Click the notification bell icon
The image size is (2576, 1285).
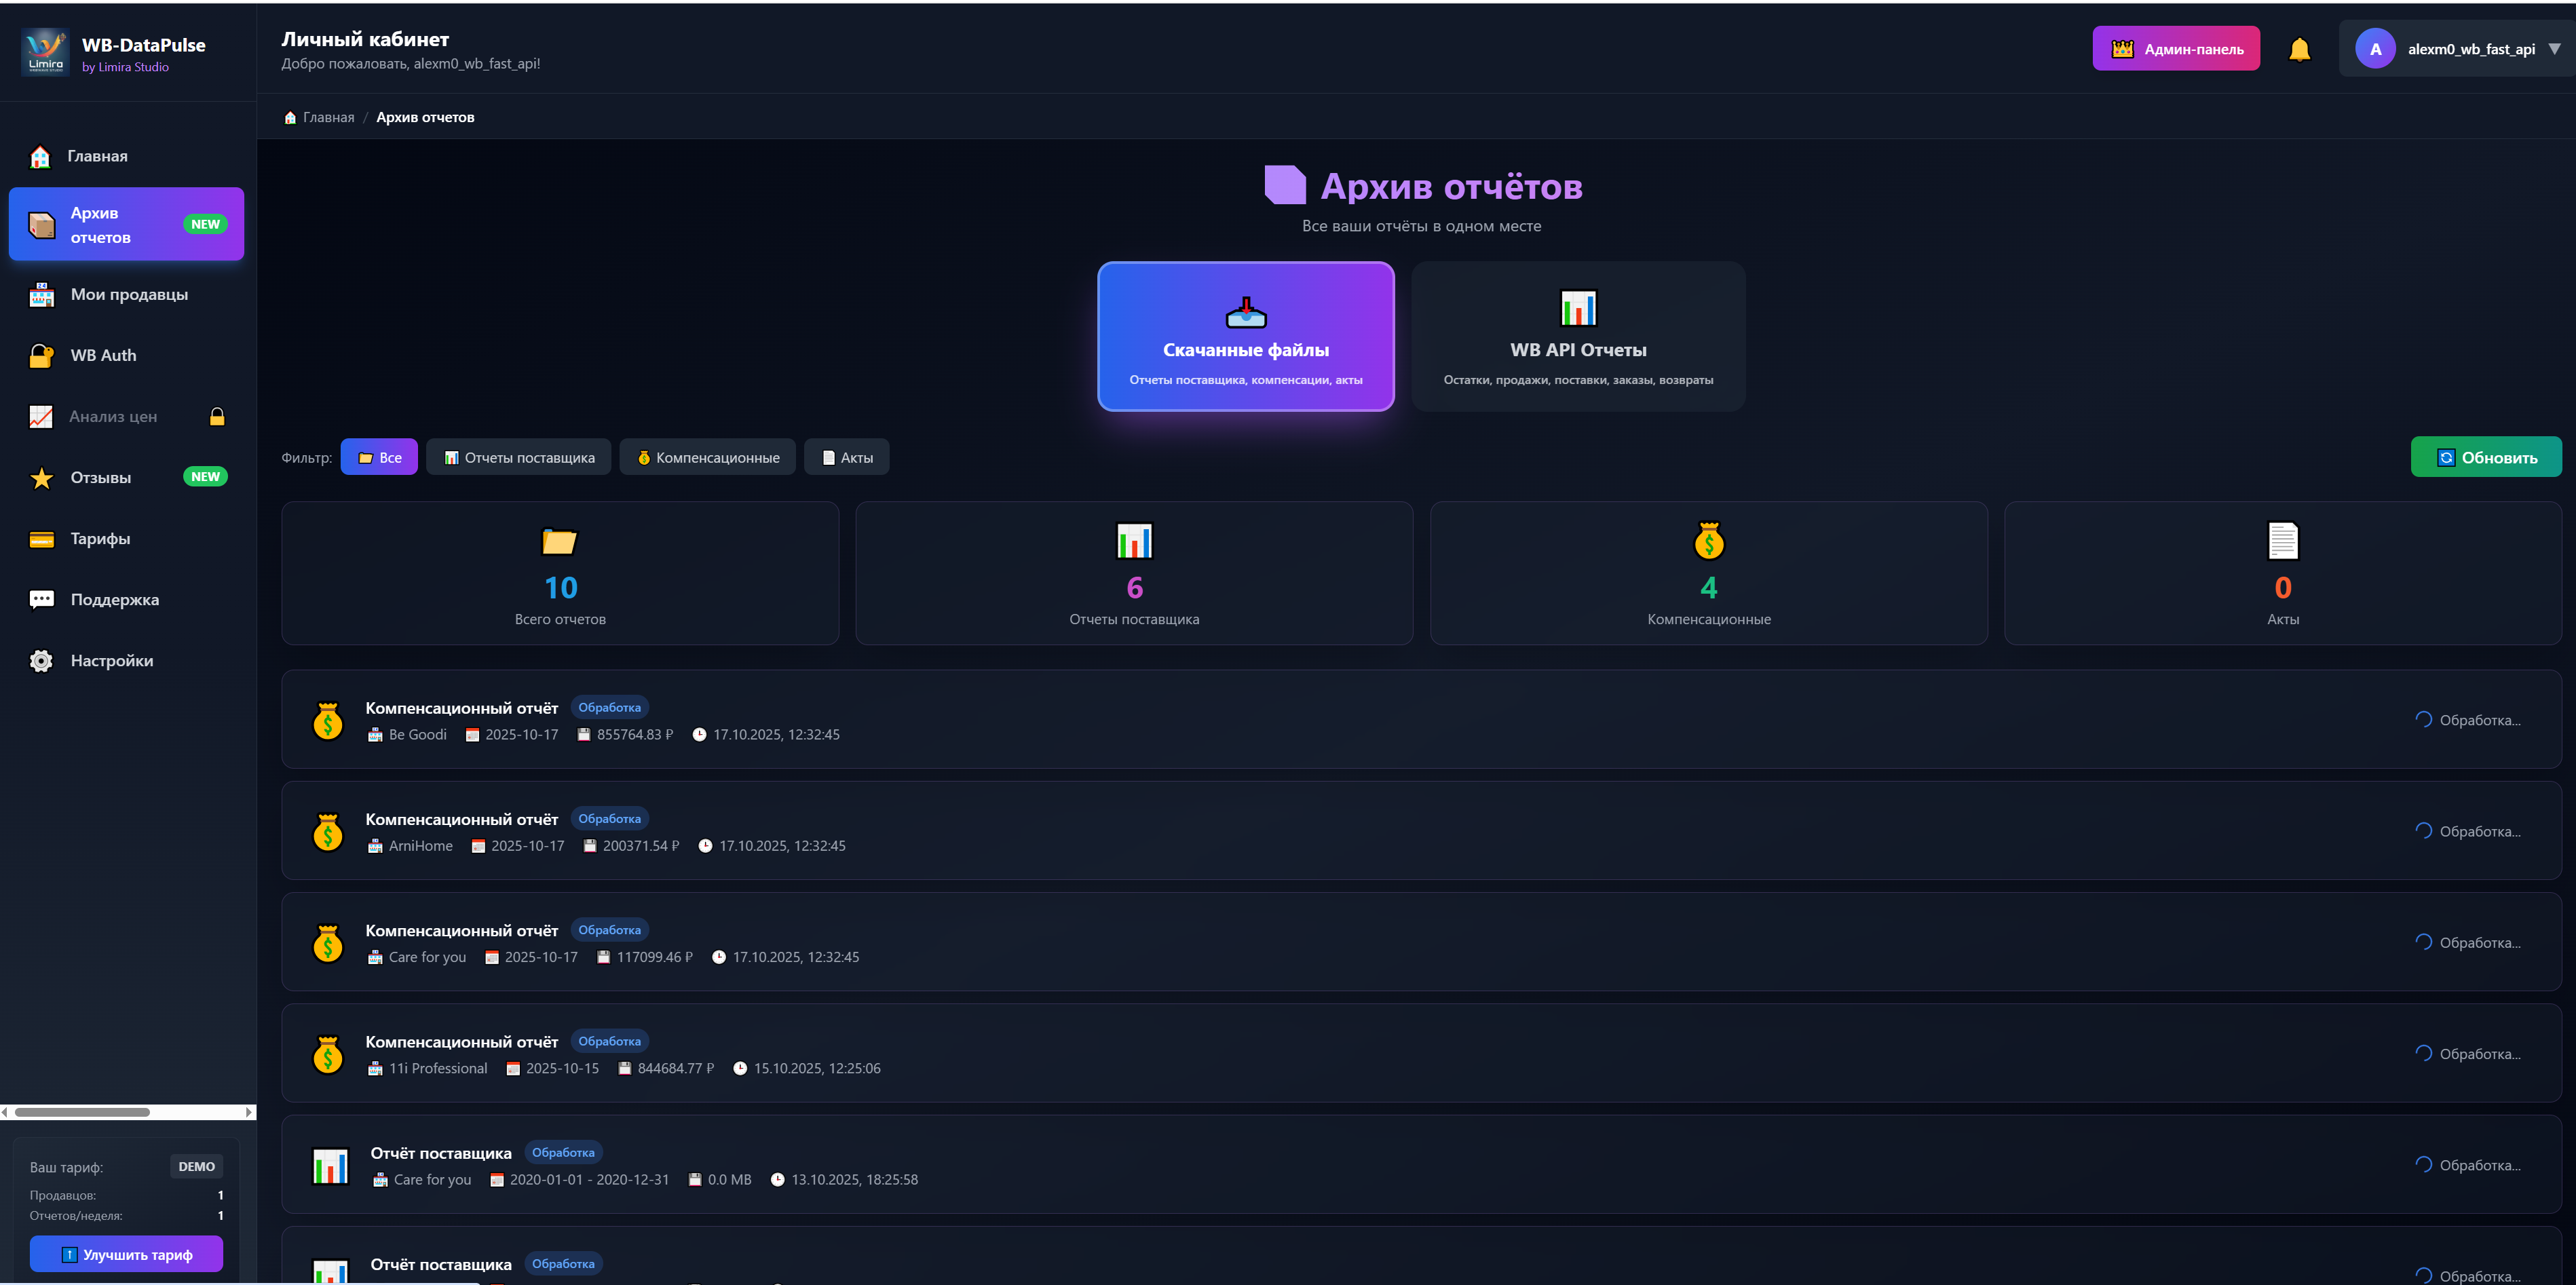click(x=2299, y=49)
